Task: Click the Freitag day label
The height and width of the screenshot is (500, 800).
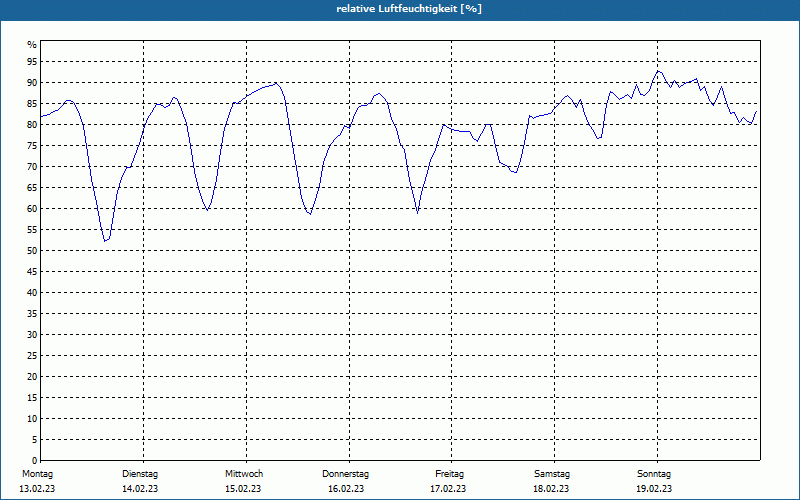Action: (x=449, y=474)
